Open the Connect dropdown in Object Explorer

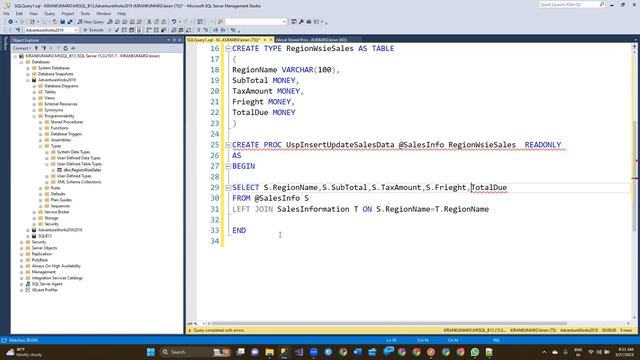22,48
